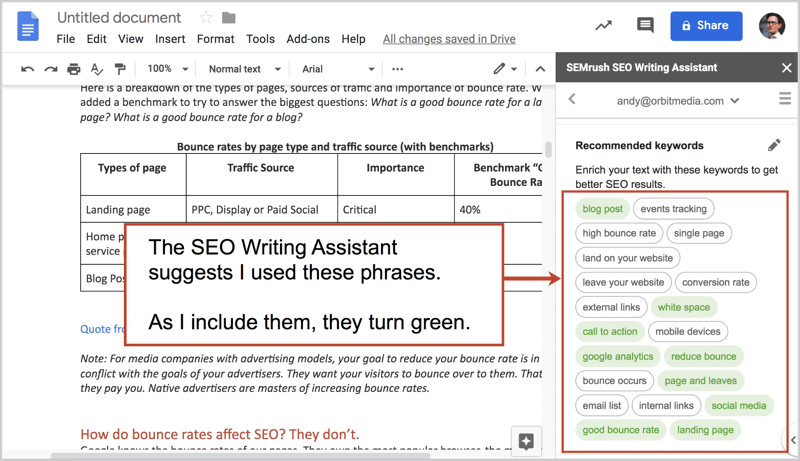Open the Arial font dropdown
Image resolution: width=800 pixels, height=461 pixels.
pos(338,69)
